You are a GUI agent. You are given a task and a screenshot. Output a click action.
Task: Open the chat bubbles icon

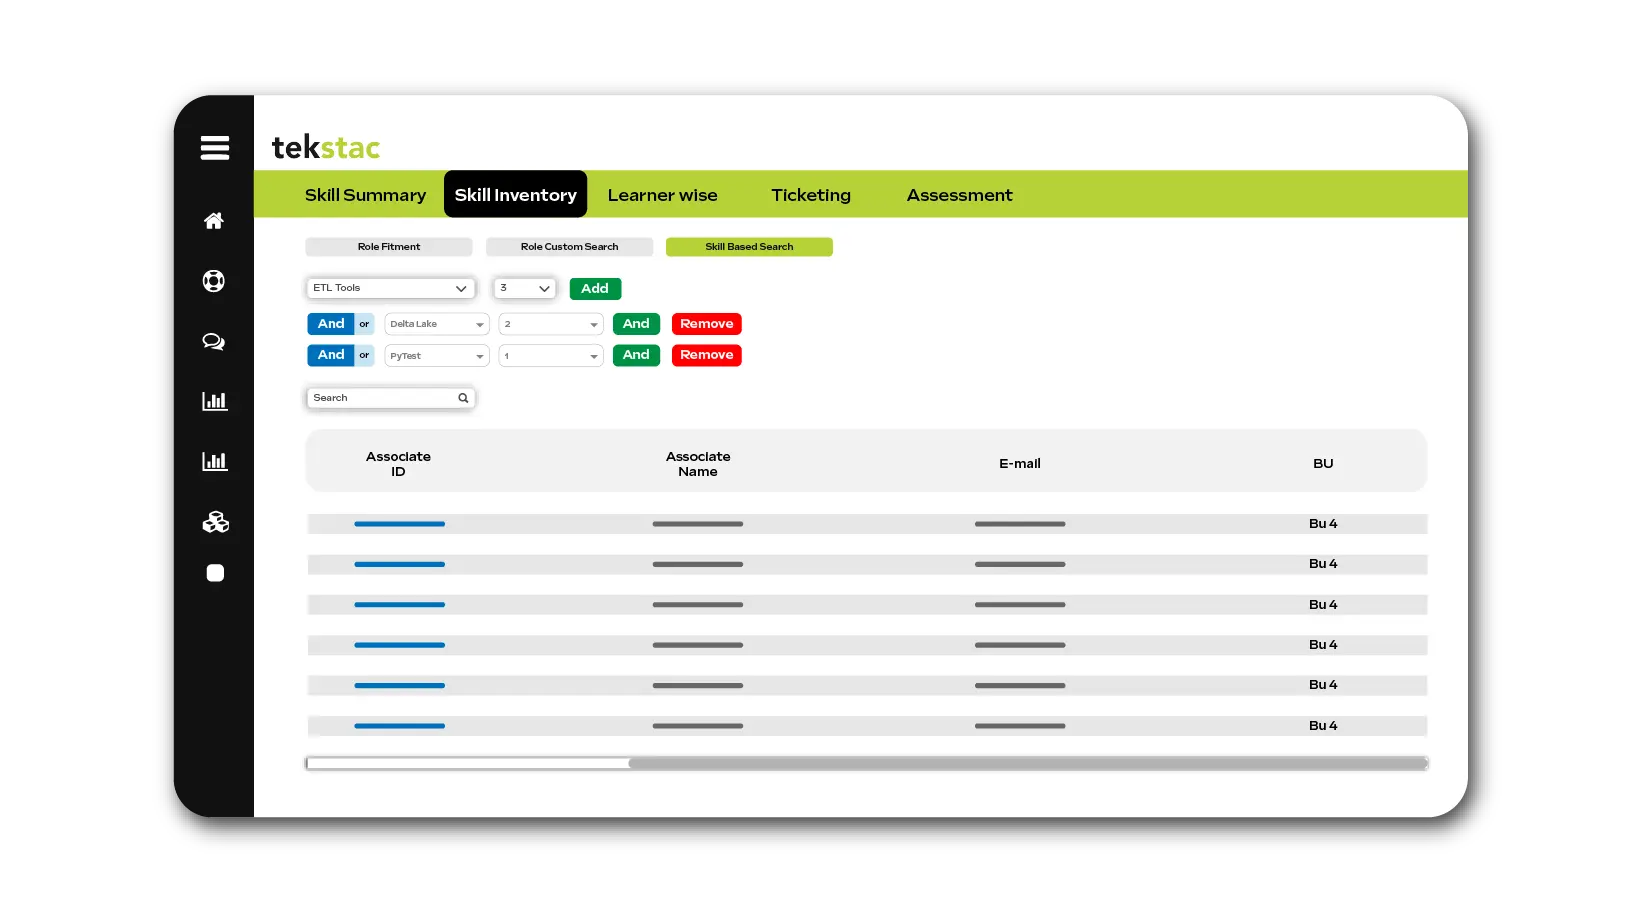[x=214, y=342]
